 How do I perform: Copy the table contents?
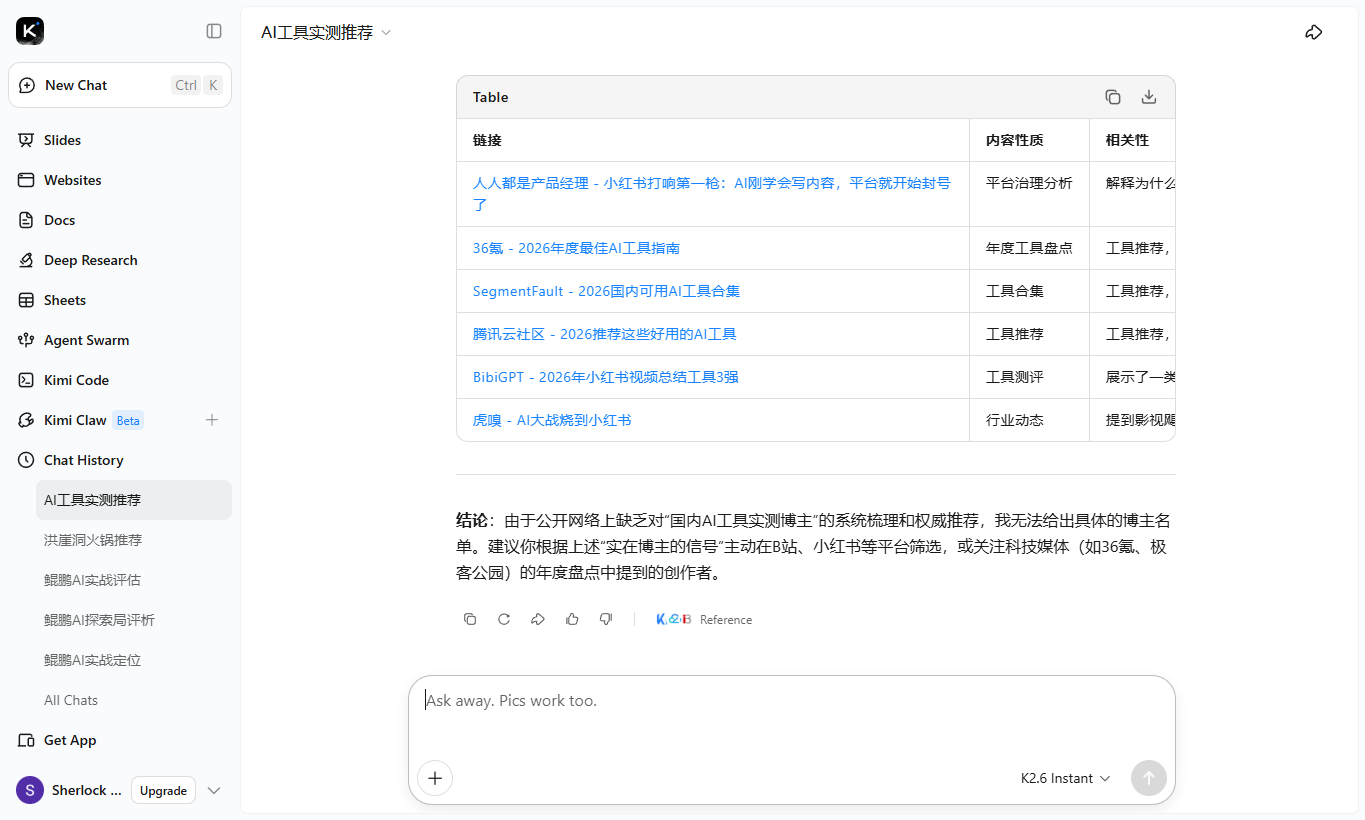[x=1113, y=97]
